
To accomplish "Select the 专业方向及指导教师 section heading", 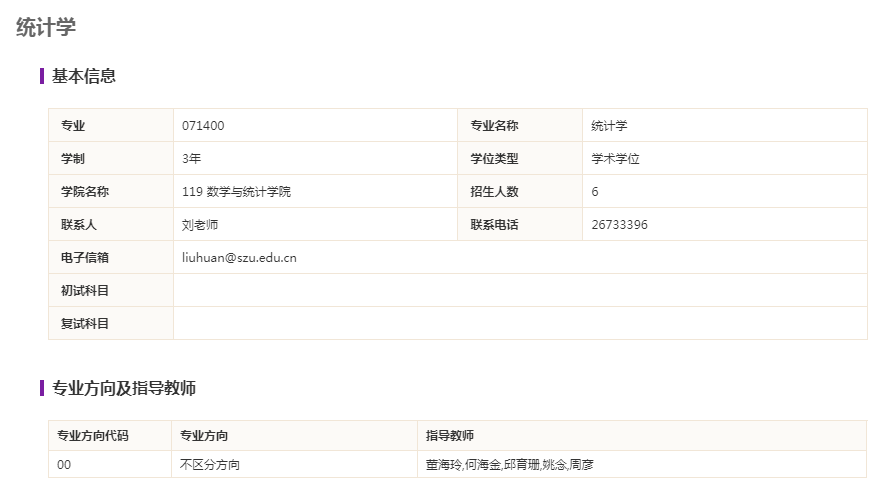I will 124,388.
